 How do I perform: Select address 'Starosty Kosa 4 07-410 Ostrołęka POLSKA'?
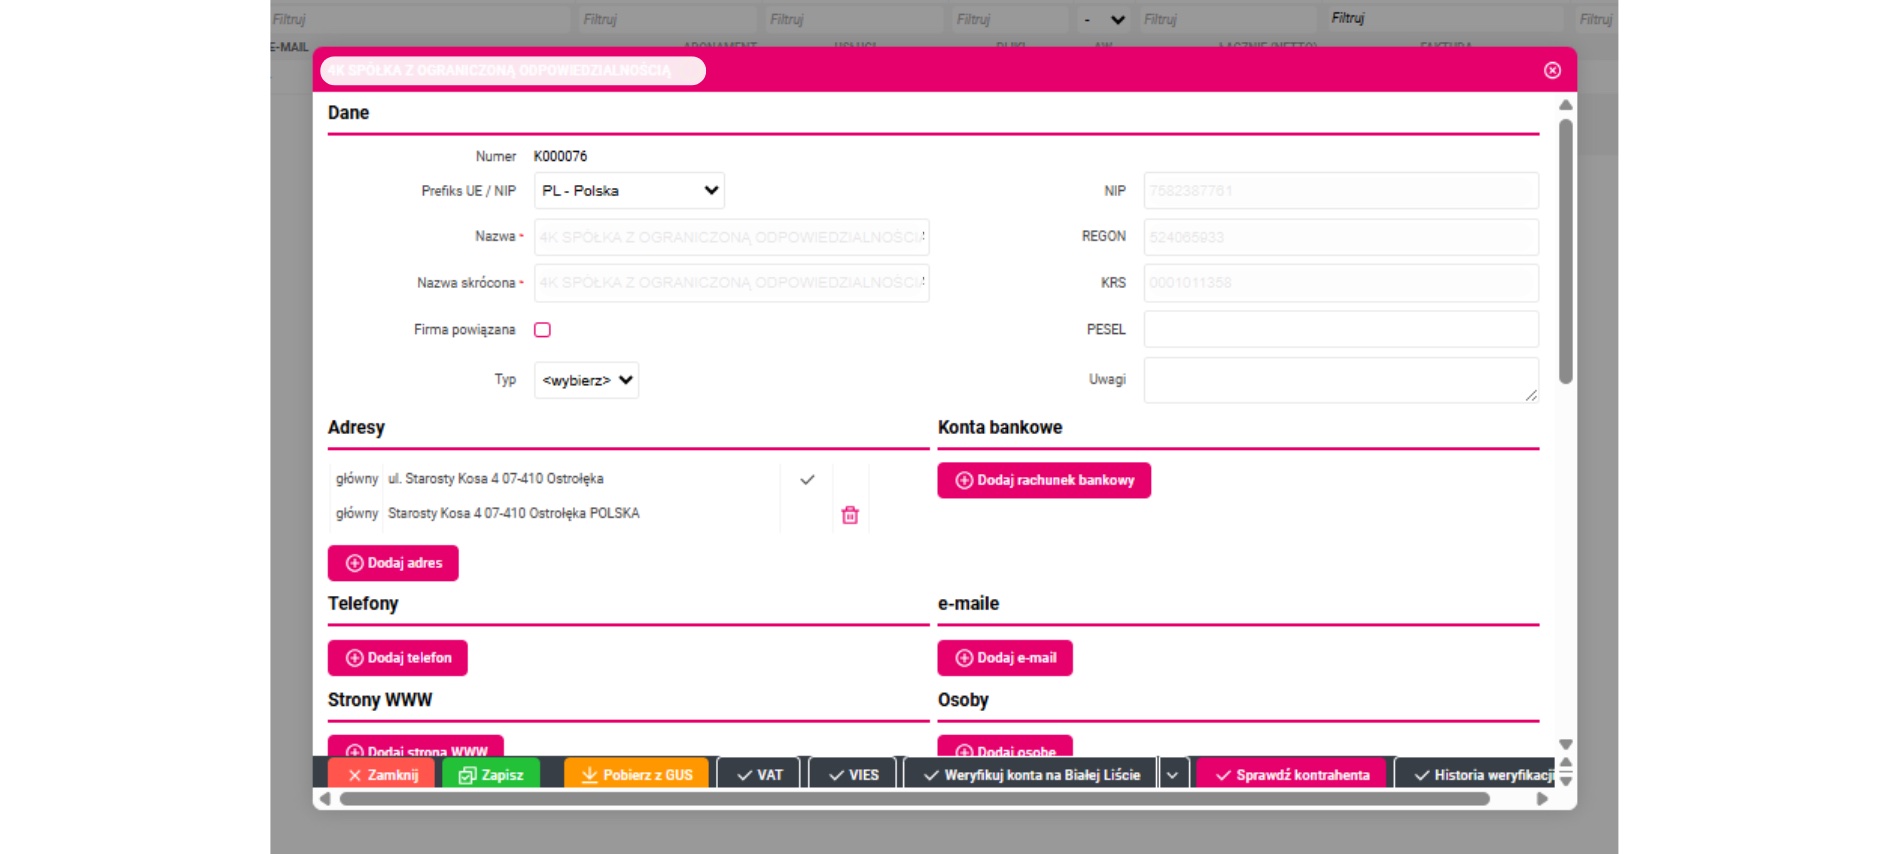pyautogui.click(x=513, y=513)
